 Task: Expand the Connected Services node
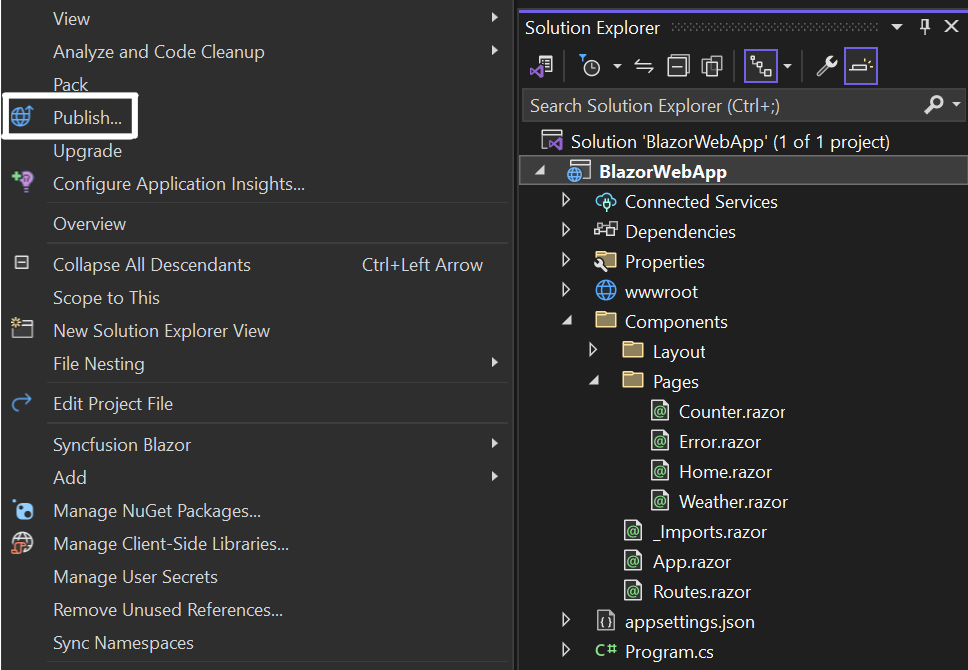click(x=566, y=201)
